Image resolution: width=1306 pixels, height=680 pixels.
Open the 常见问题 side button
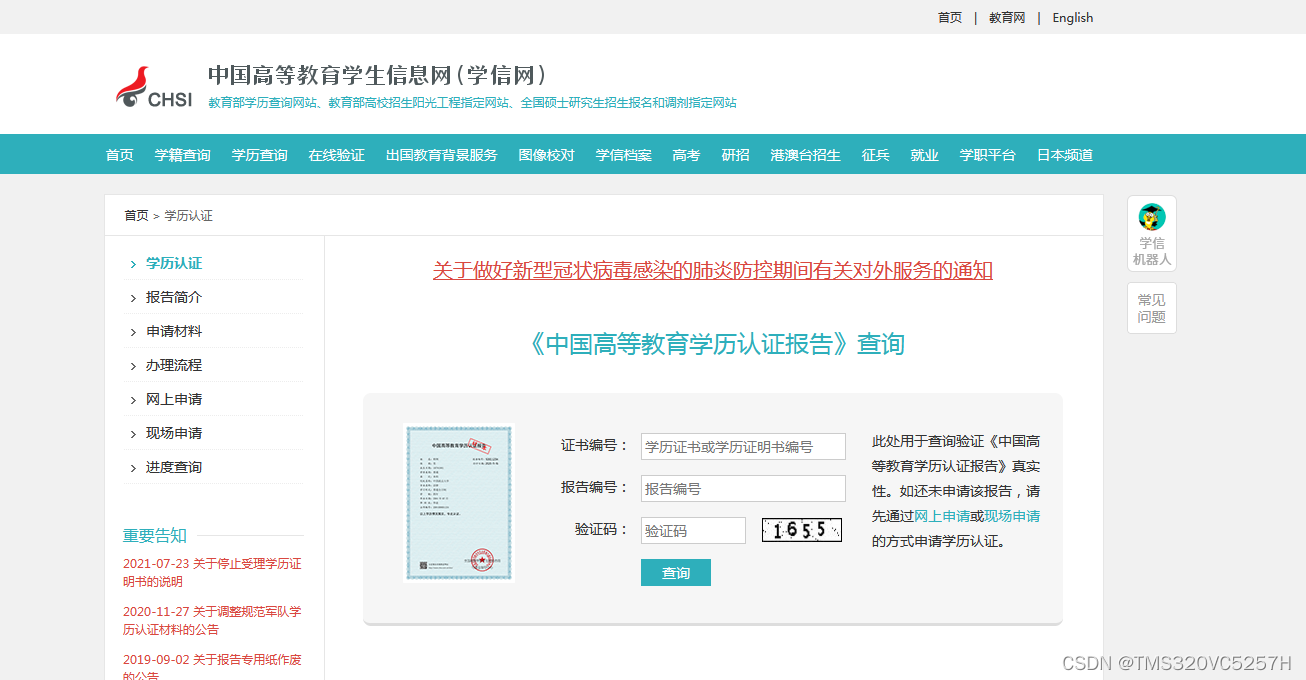coord(1152,308)
